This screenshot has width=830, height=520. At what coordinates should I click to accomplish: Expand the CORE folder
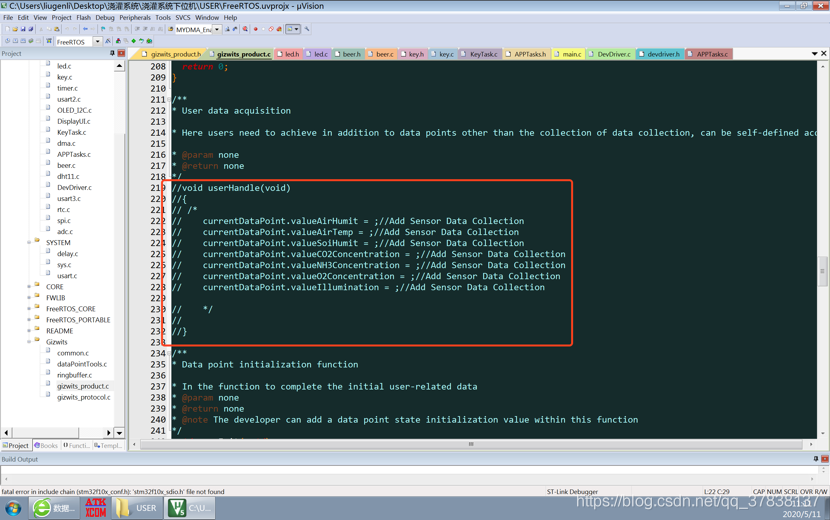click(x=29, y=286)
